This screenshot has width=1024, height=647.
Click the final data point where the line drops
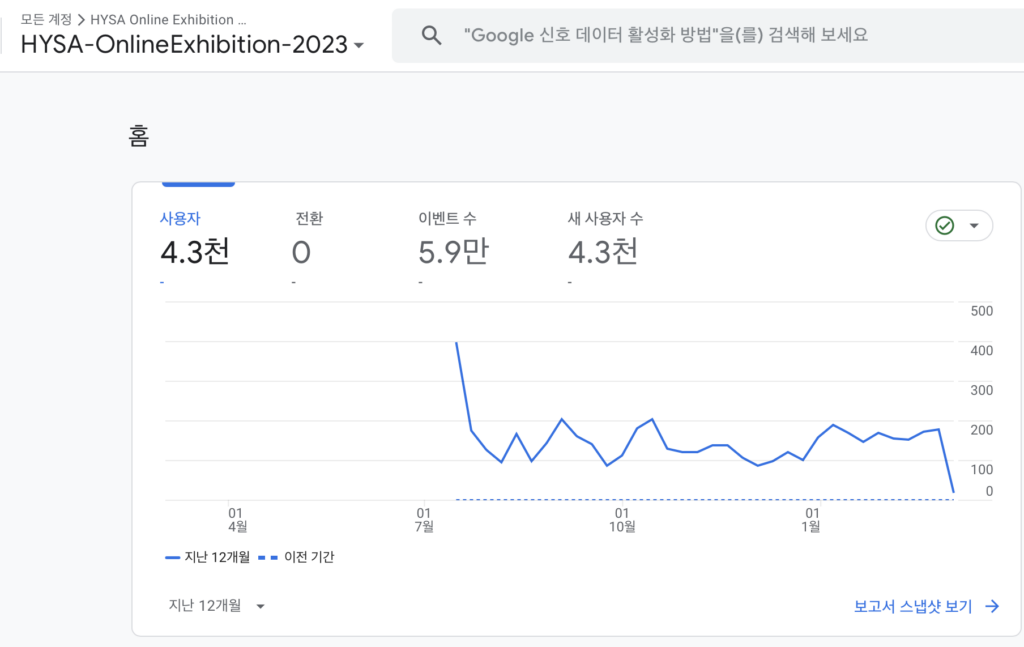tap(953, 491)
